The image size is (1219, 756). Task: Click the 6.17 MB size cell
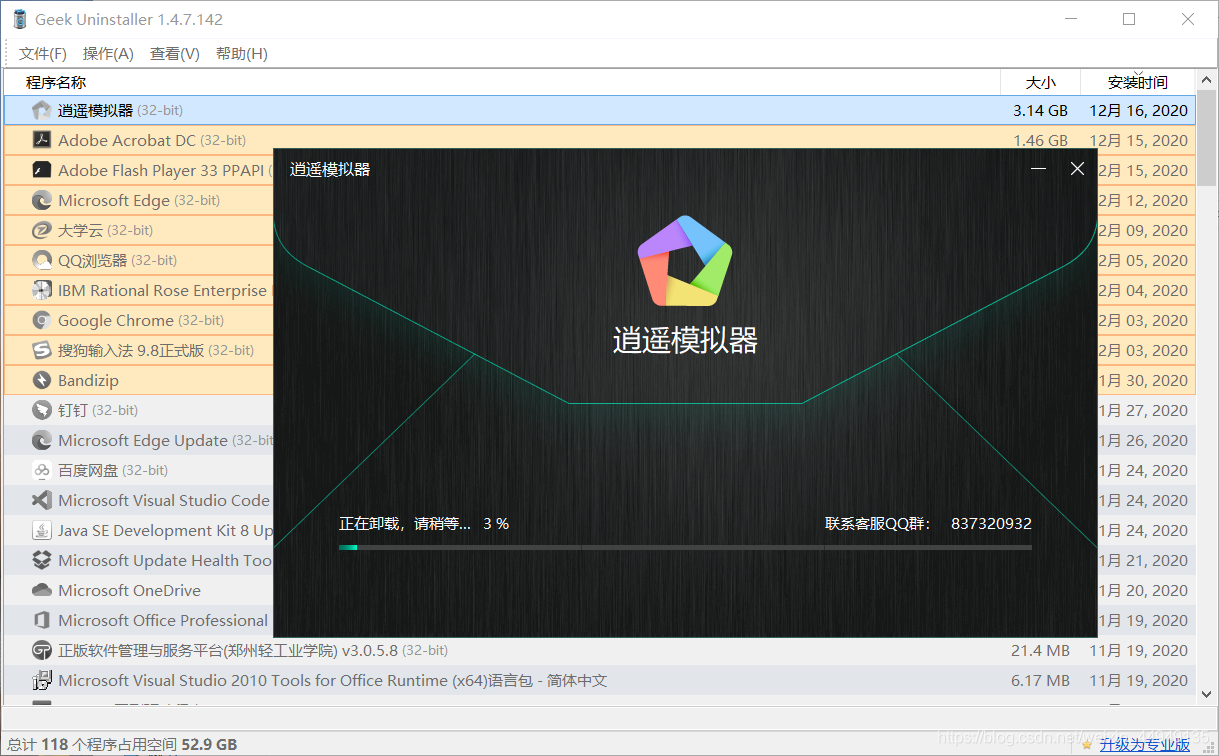click(1040, 680)
